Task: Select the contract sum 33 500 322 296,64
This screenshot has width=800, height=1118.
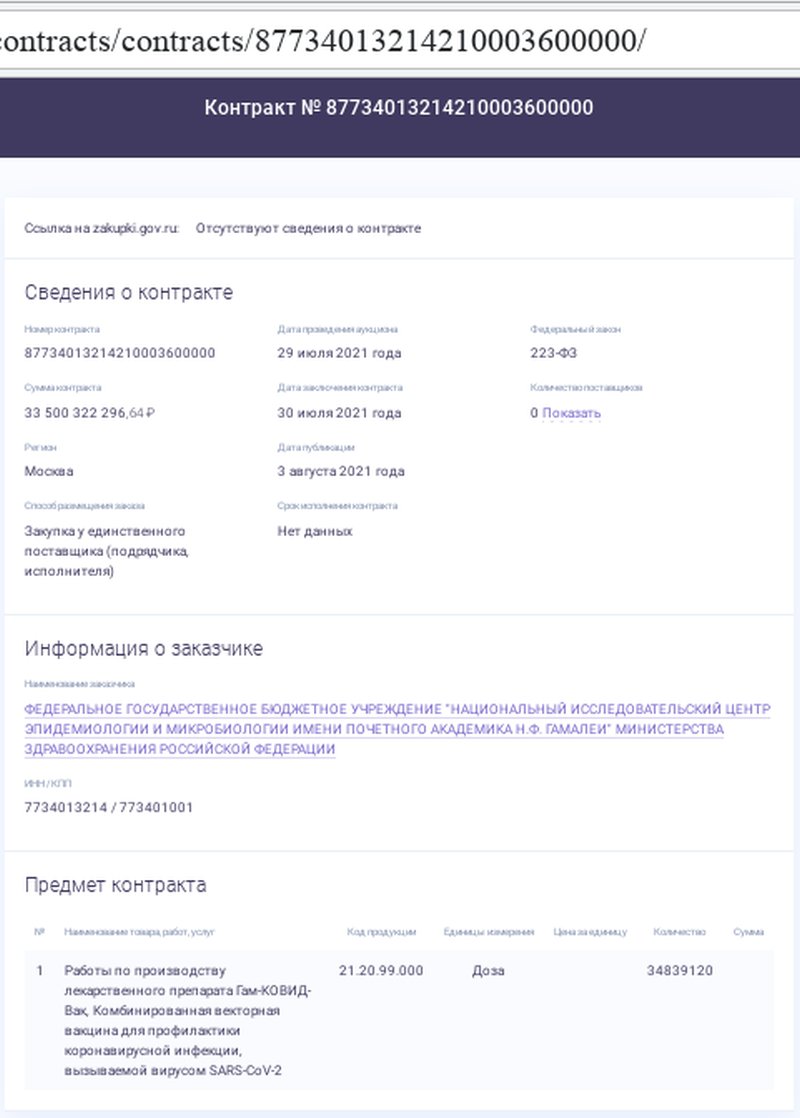Action: 90,413
